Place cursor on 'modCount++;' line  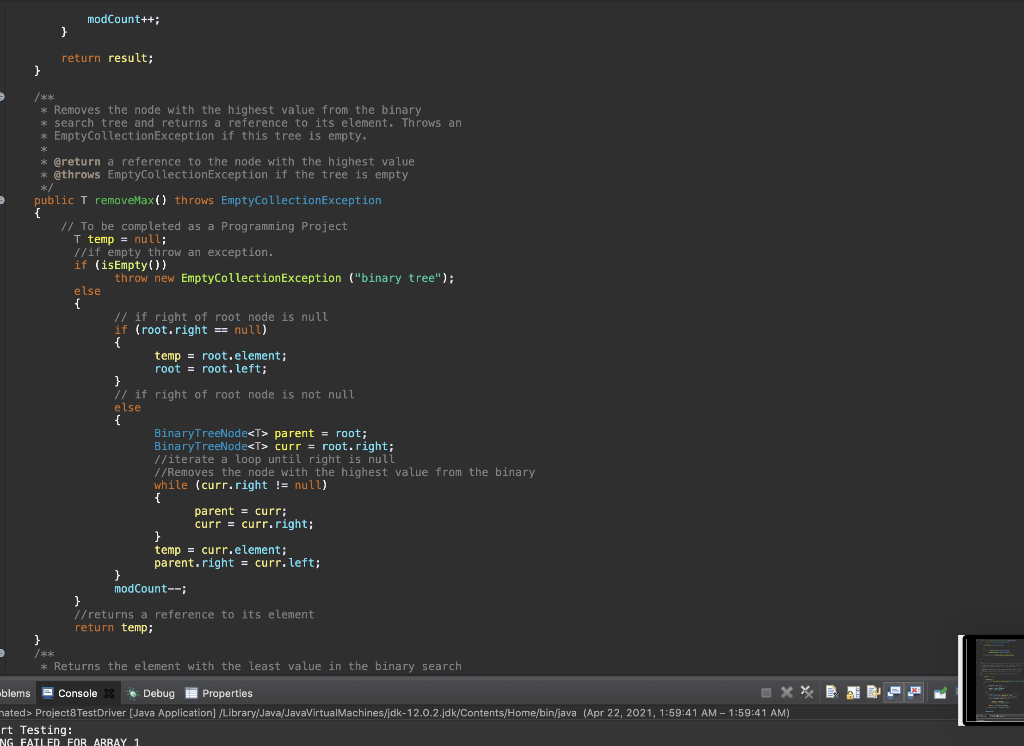tap(123, 20)
